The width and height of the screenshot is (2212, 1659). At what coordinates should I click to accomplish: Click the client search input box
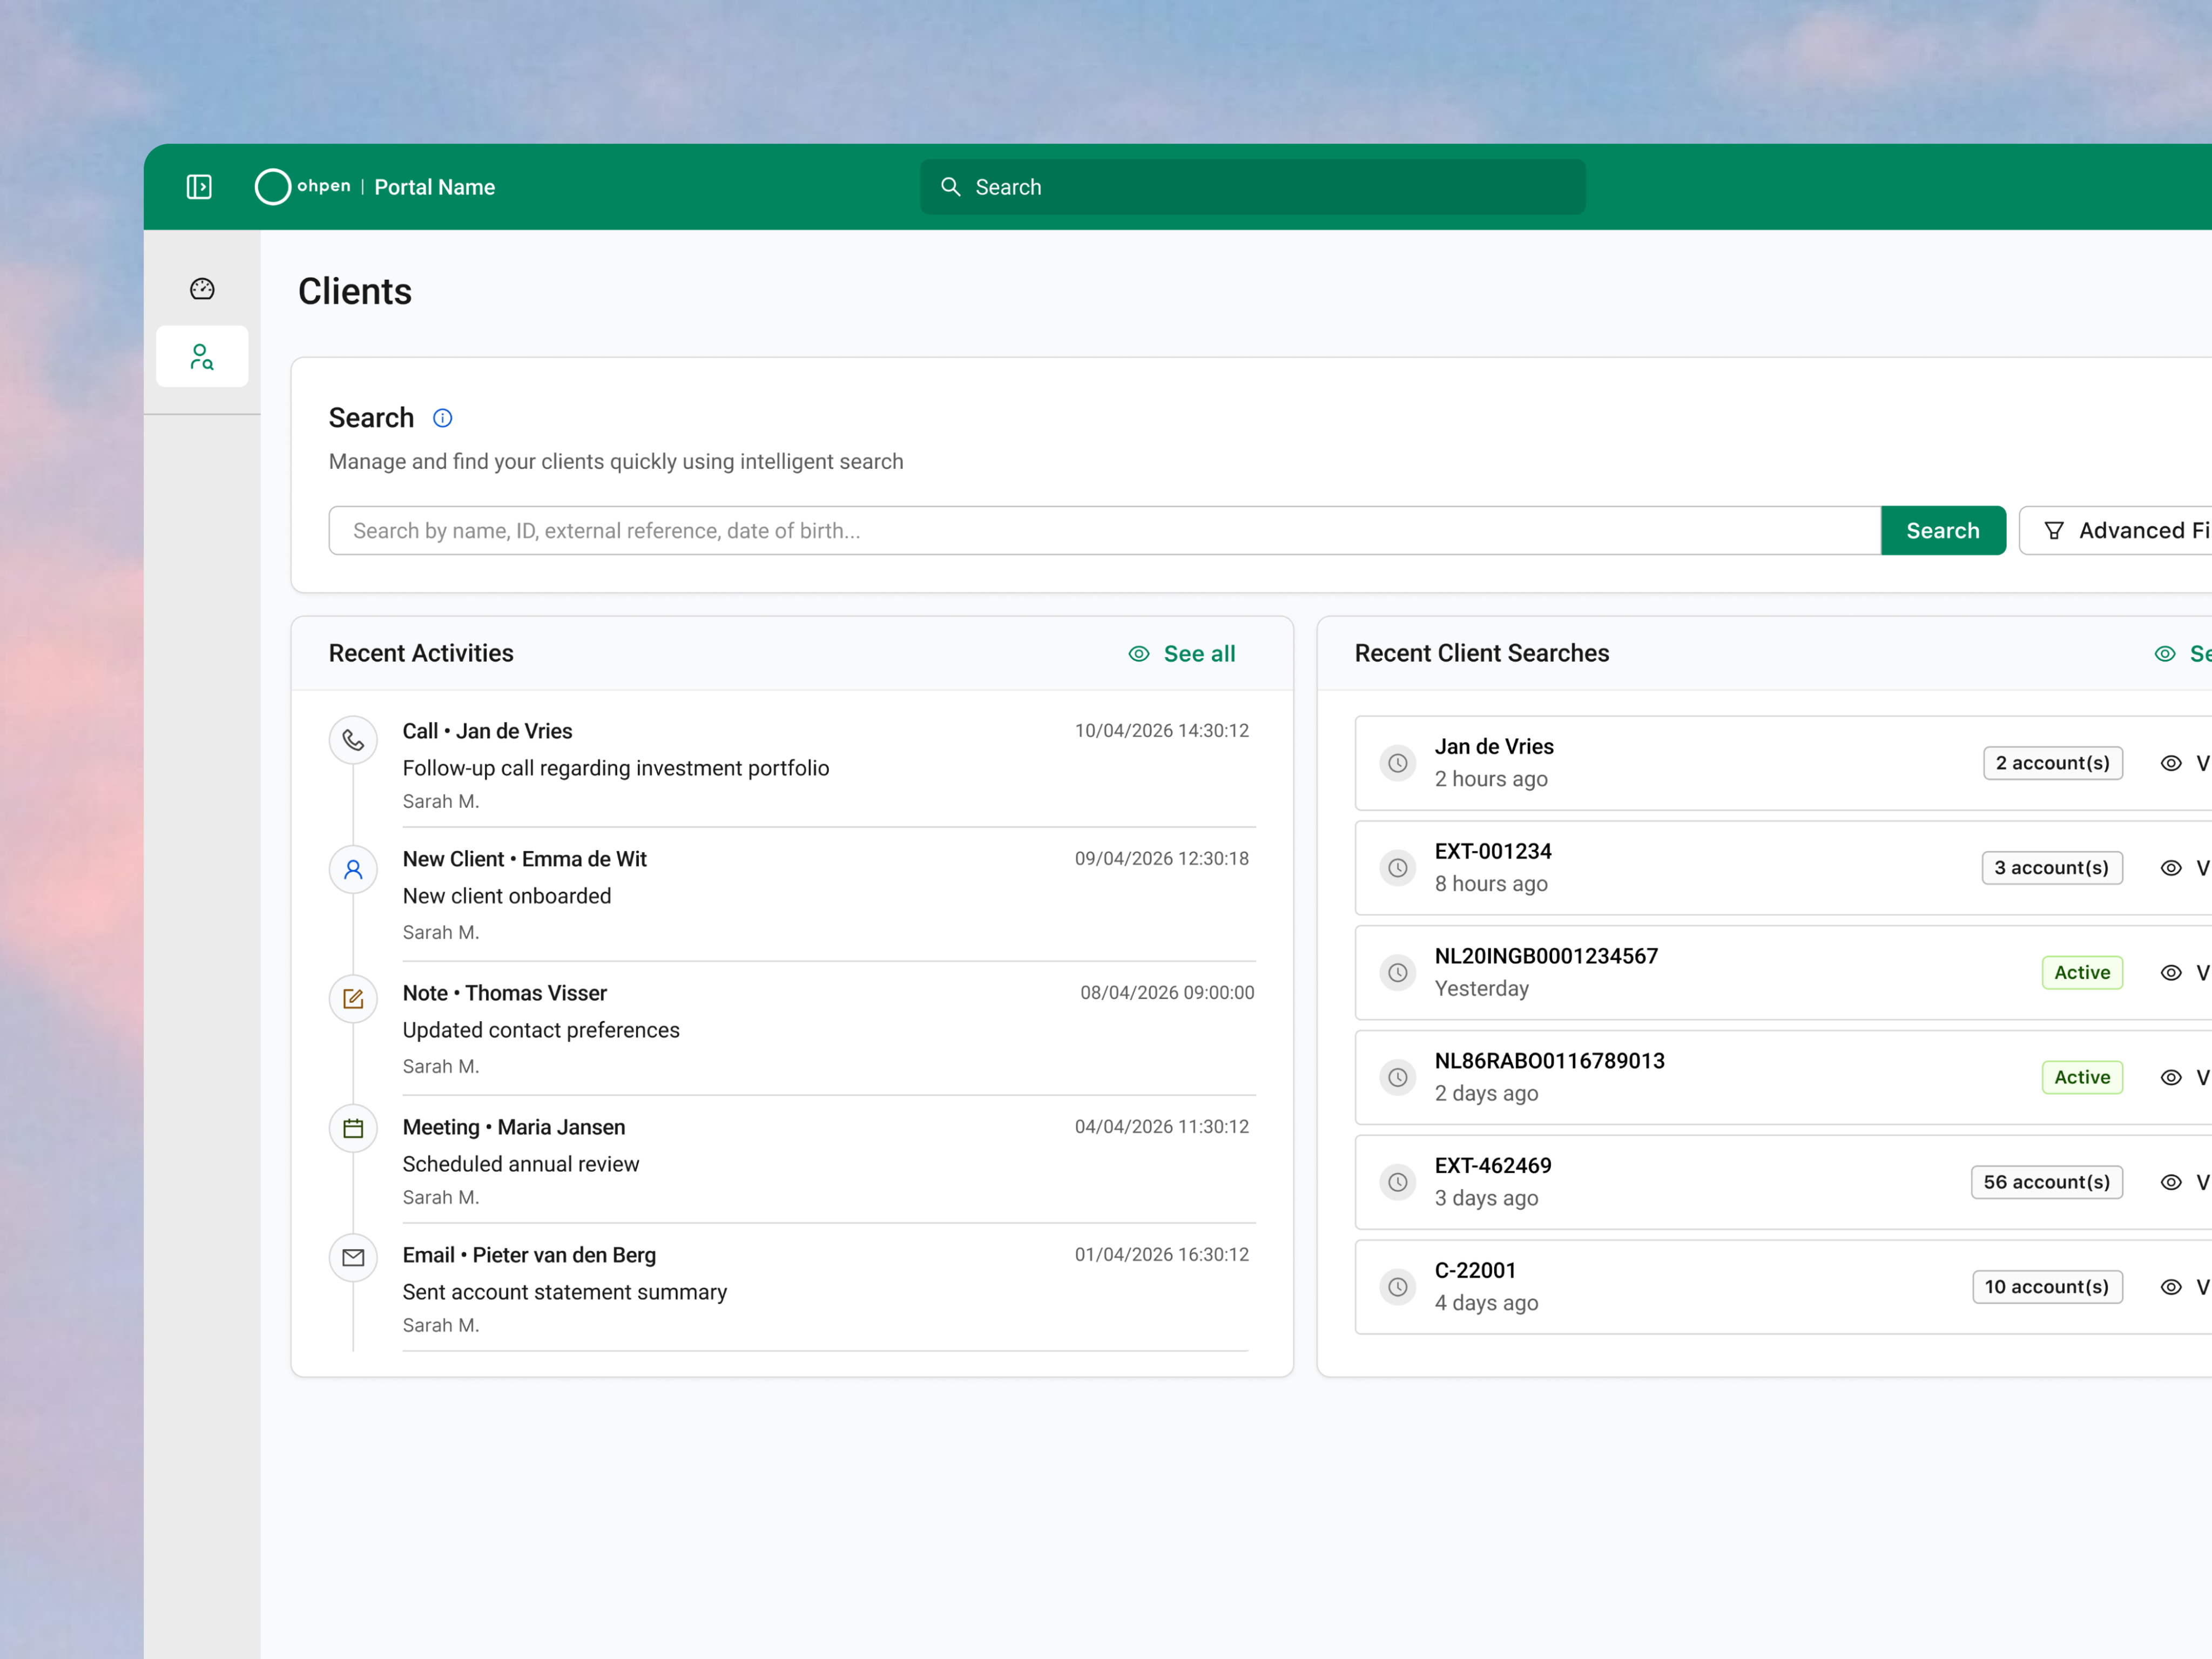[1104, 530]
